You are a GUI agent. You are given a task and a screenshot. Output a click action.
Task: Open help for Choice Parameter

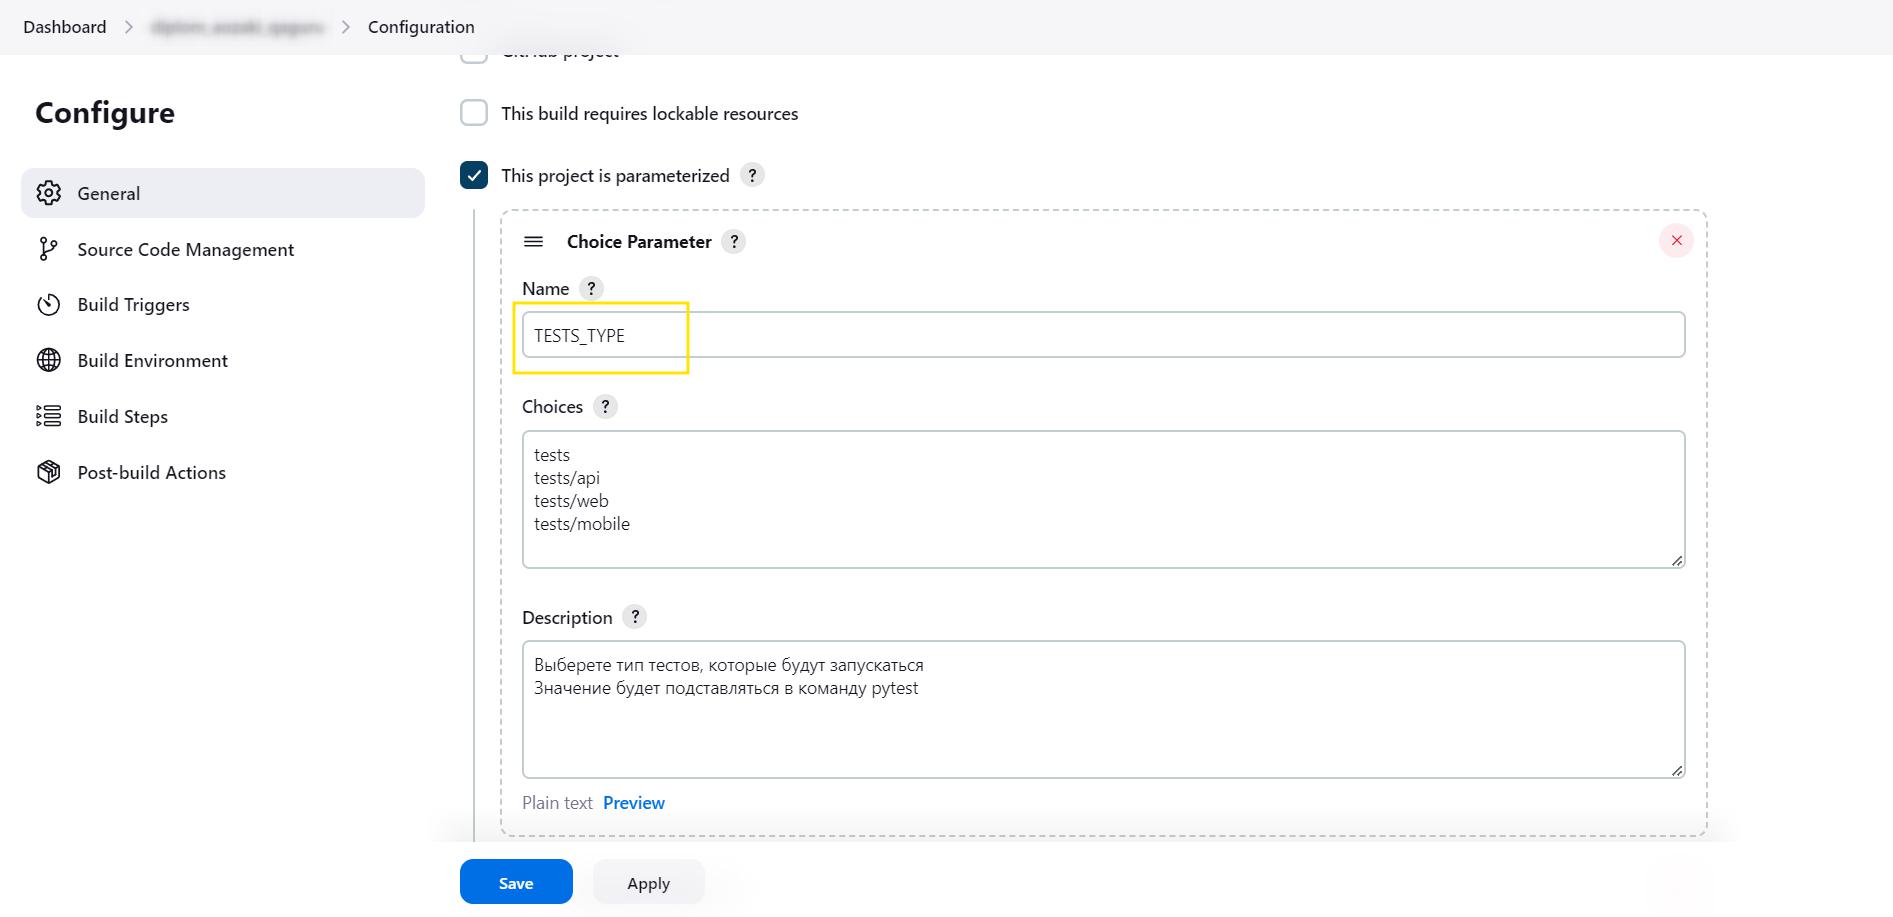[734, 242]
